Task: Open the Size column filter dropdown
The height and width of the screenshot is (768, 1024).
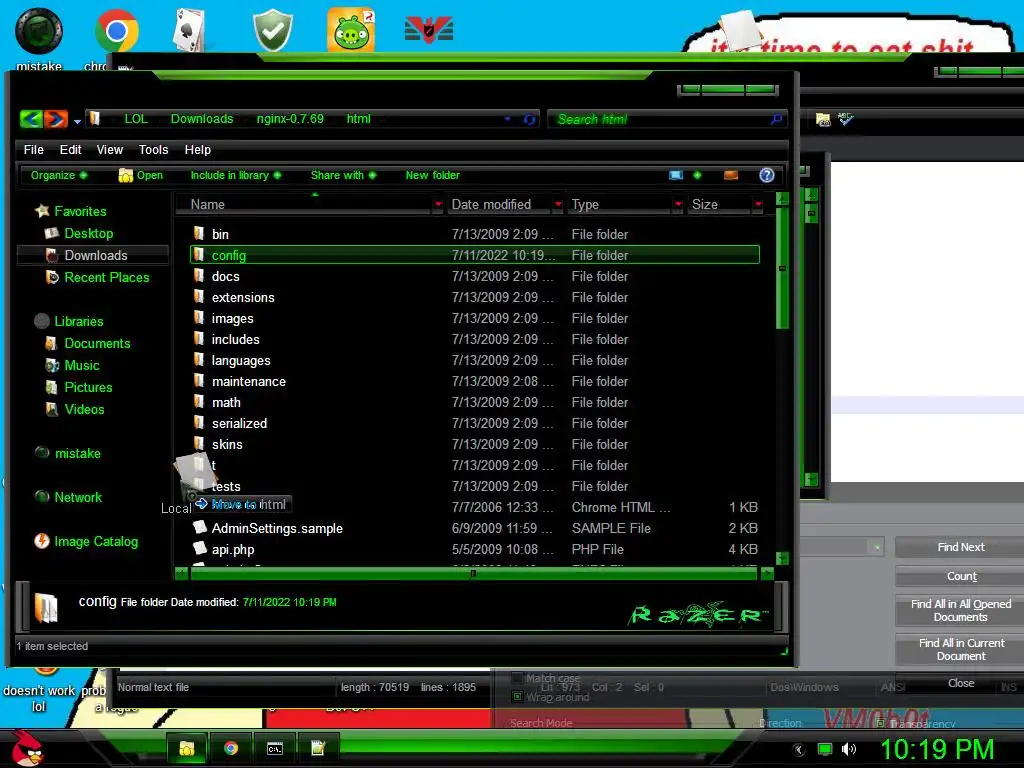Action: click(758, 204)
